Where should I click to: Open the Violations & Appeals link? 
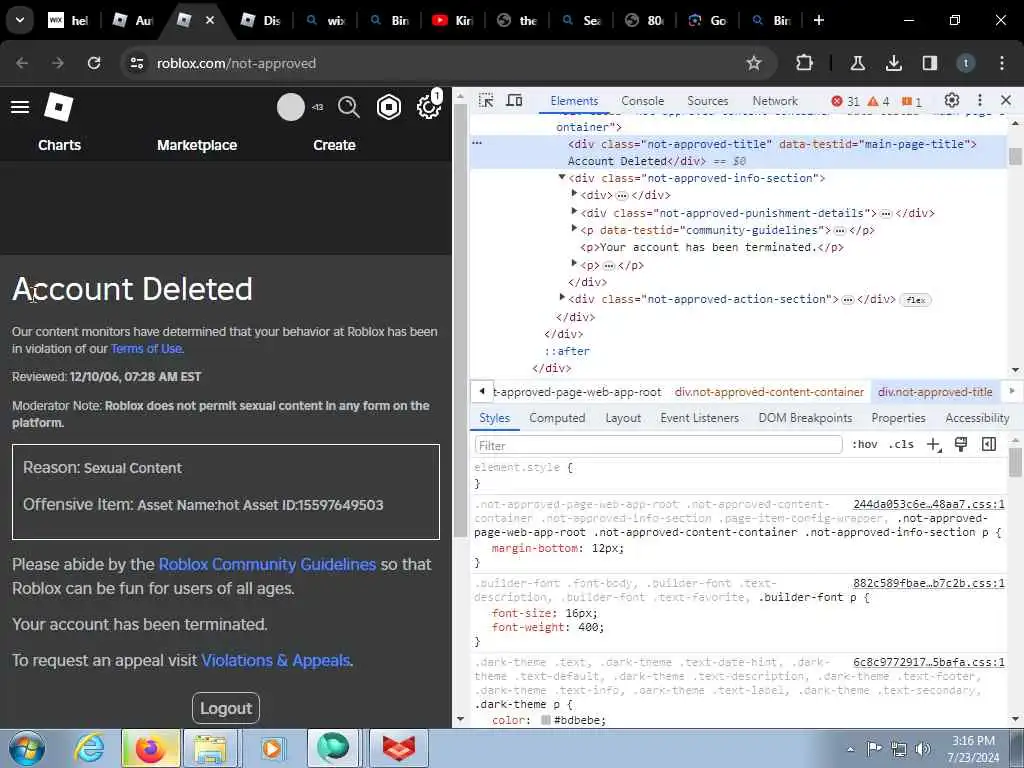[x=276, y=661]
